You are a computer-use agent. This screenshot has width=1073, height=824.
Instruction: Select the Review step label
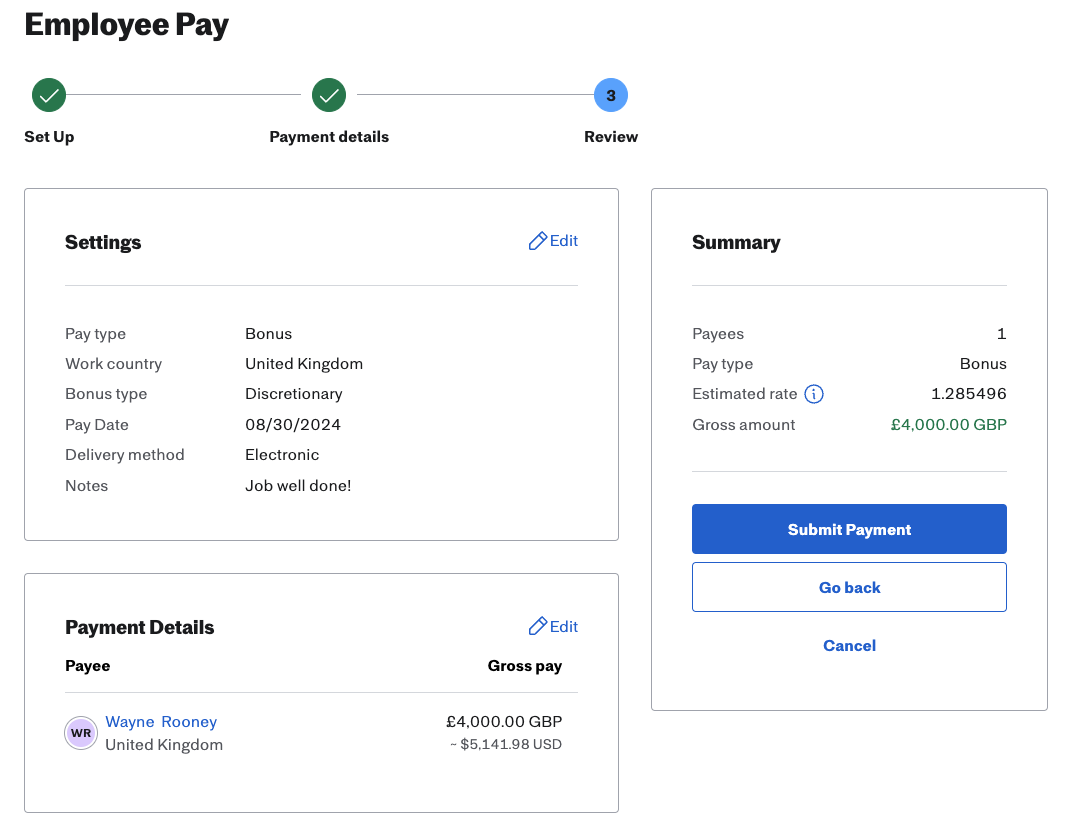pos(611,137)
